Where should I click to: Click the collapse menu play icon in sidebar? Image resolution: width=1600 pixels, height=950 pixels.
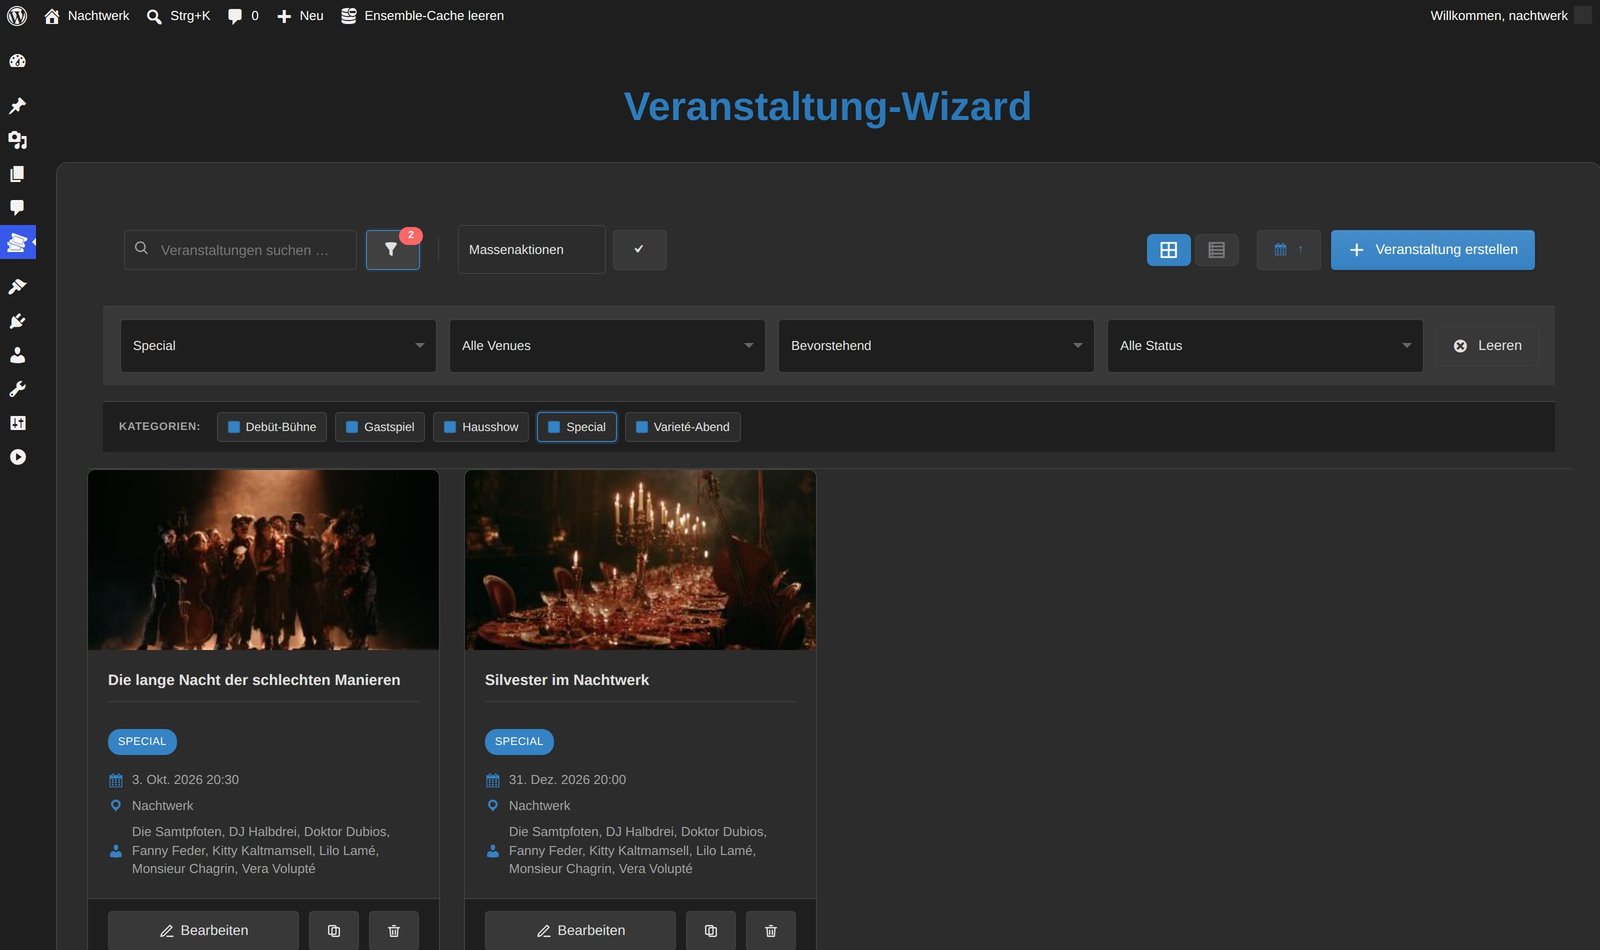17,457
